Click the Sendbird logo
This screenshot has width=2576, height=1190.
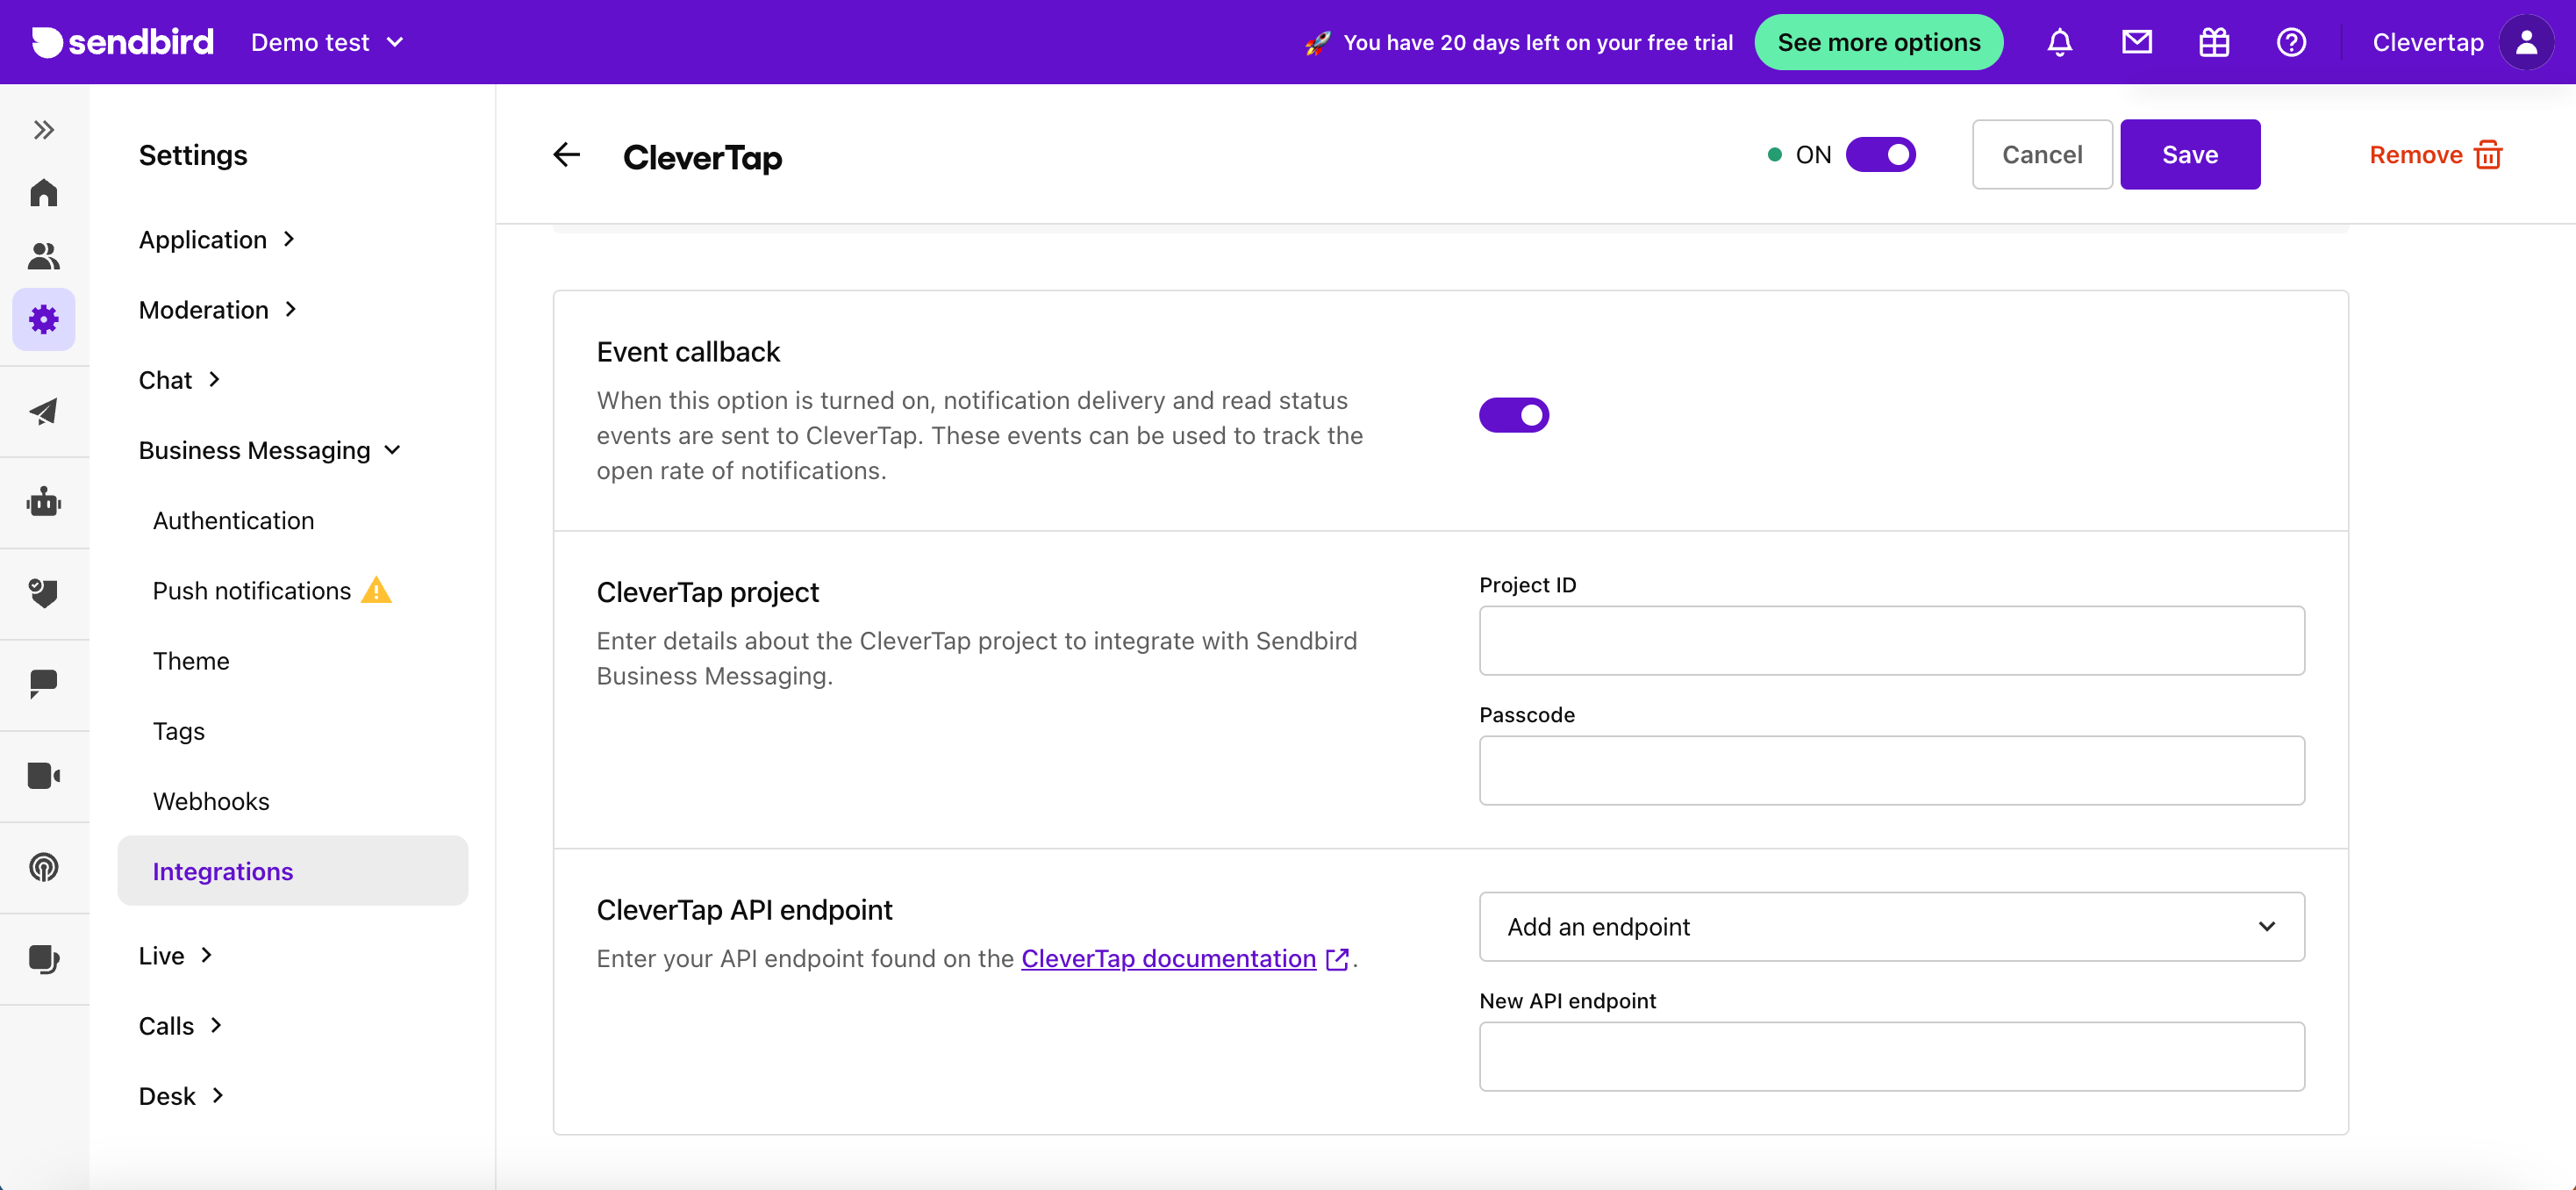[x=122, y=42]
